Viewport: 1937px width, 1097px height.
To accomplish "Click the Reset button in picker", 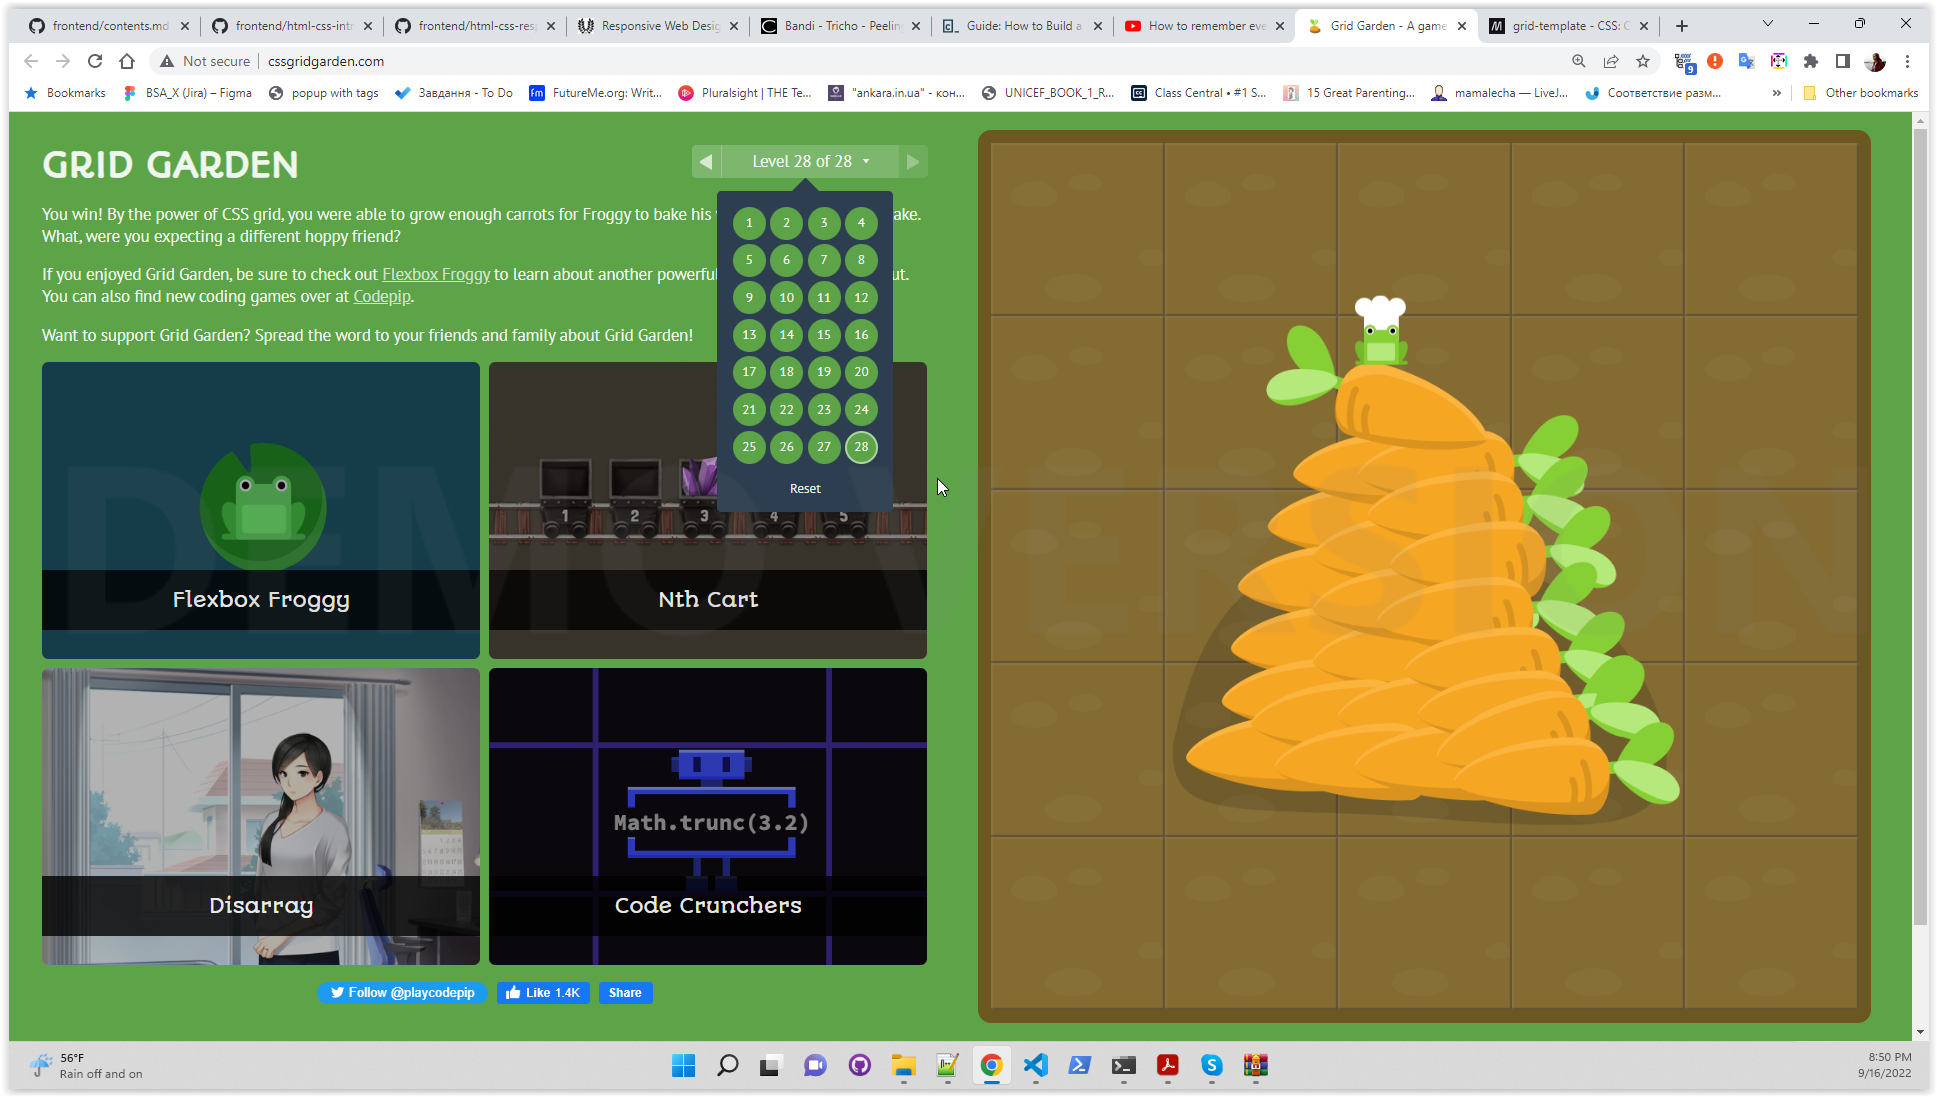I will click(x=805, y=488).
